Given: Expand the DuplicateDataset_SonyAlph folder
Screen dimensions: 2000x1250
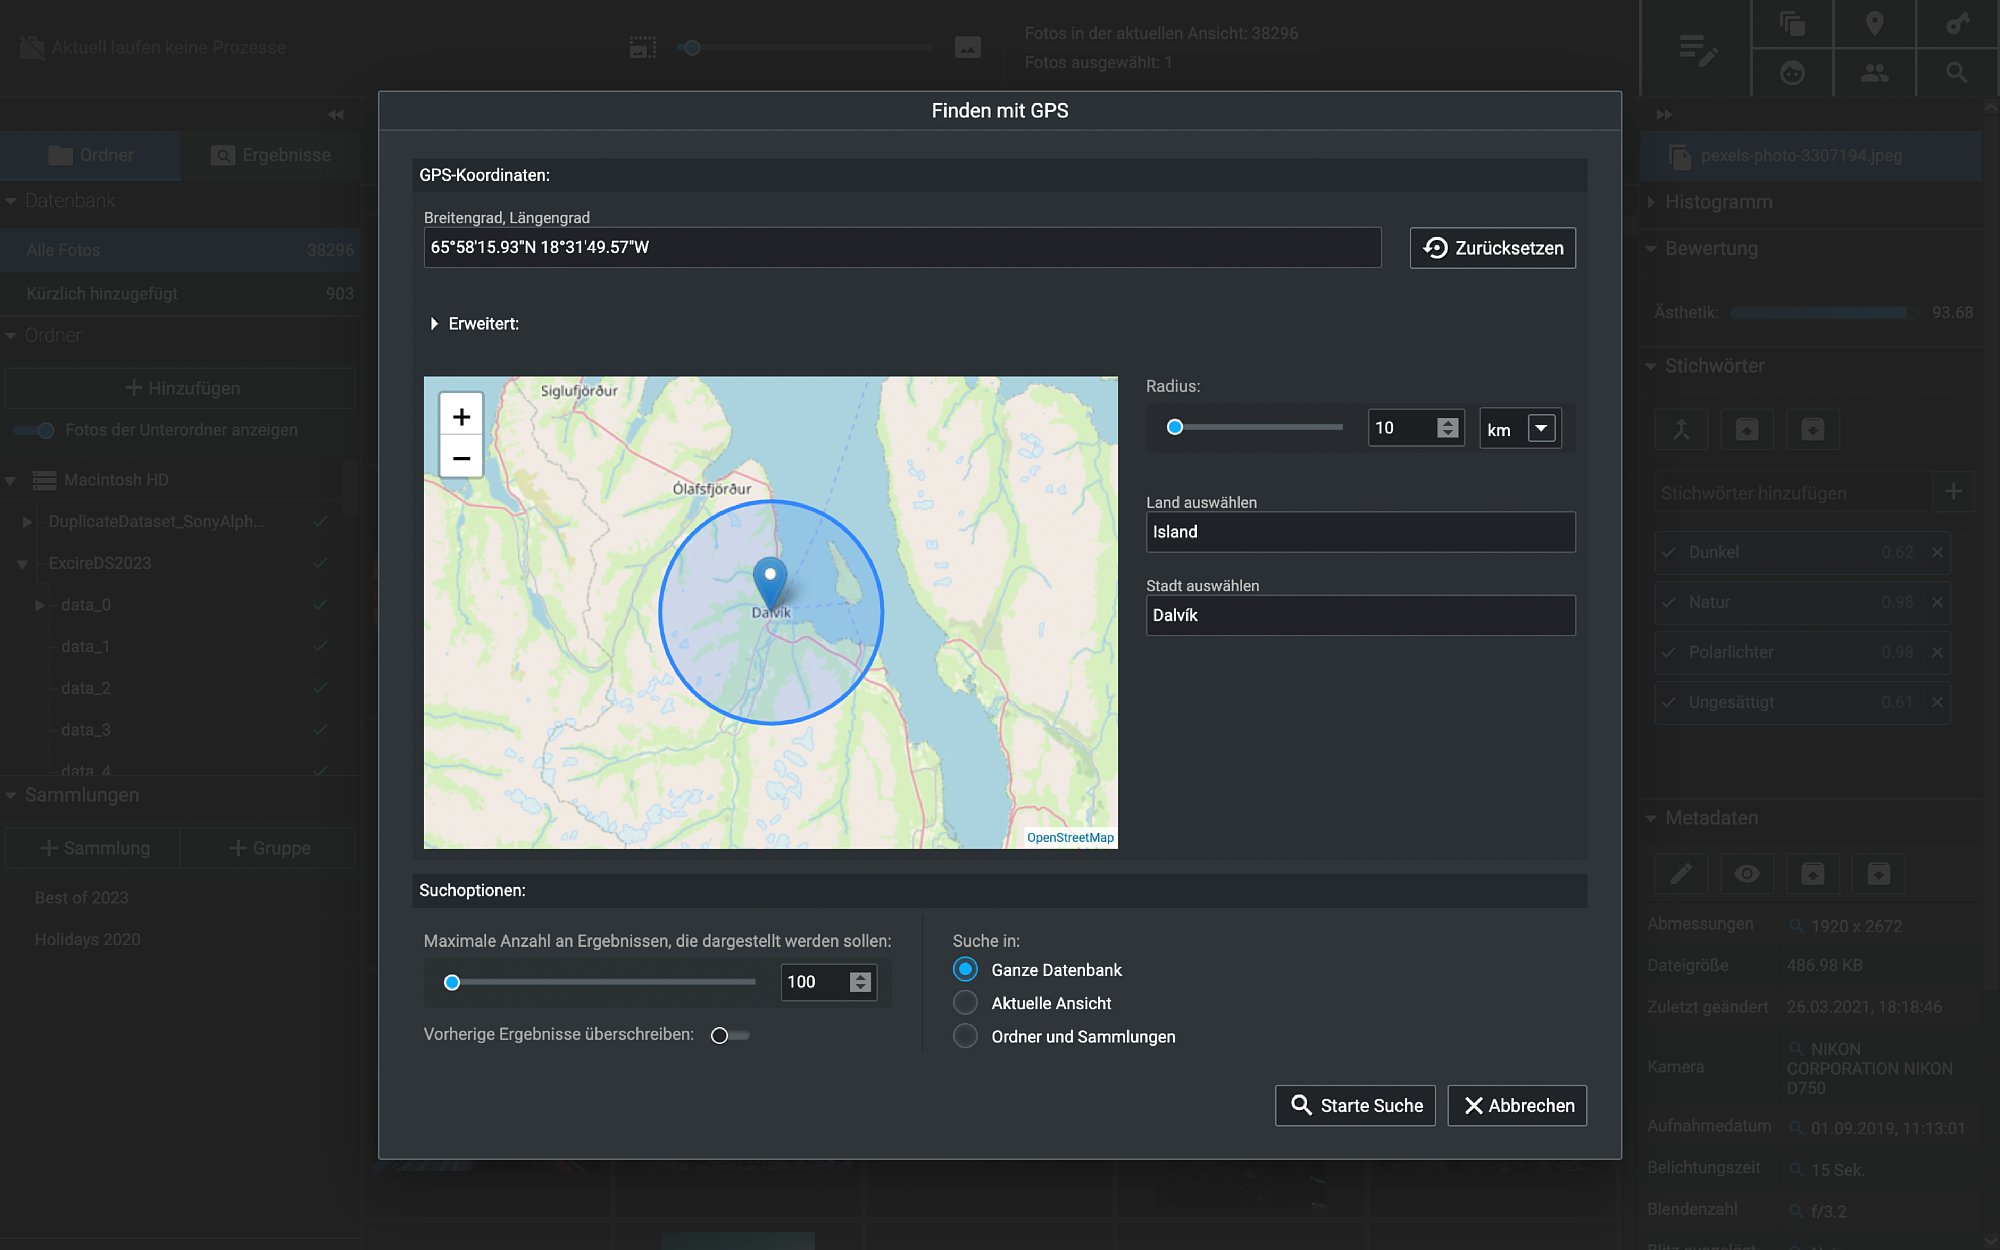Looking at the screenshot, I should (27, 521).
